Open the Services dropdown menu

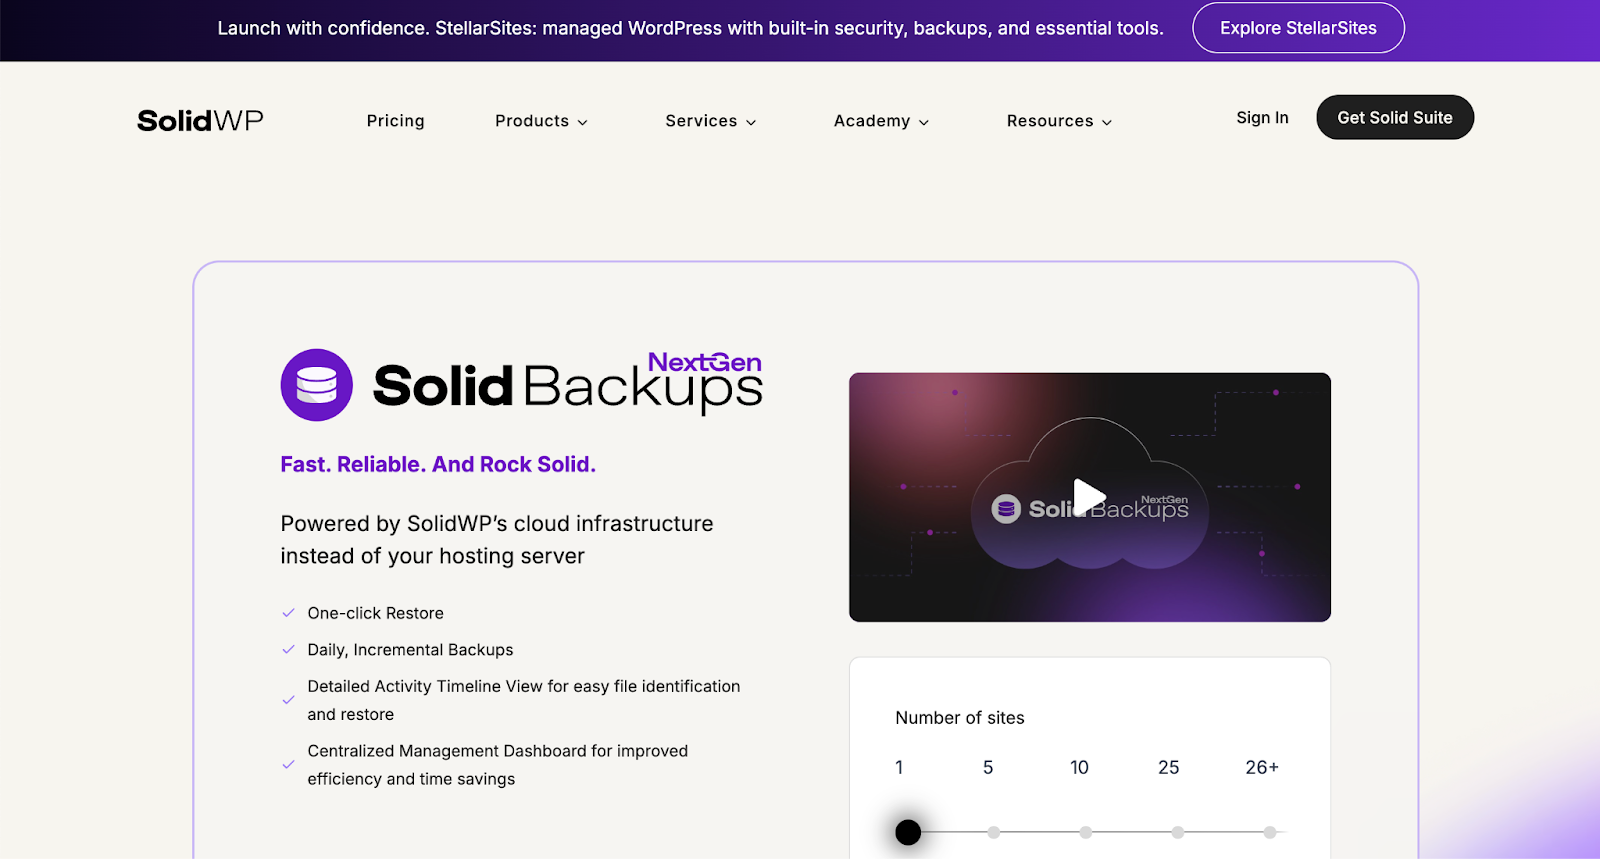(x=710, y=121)
